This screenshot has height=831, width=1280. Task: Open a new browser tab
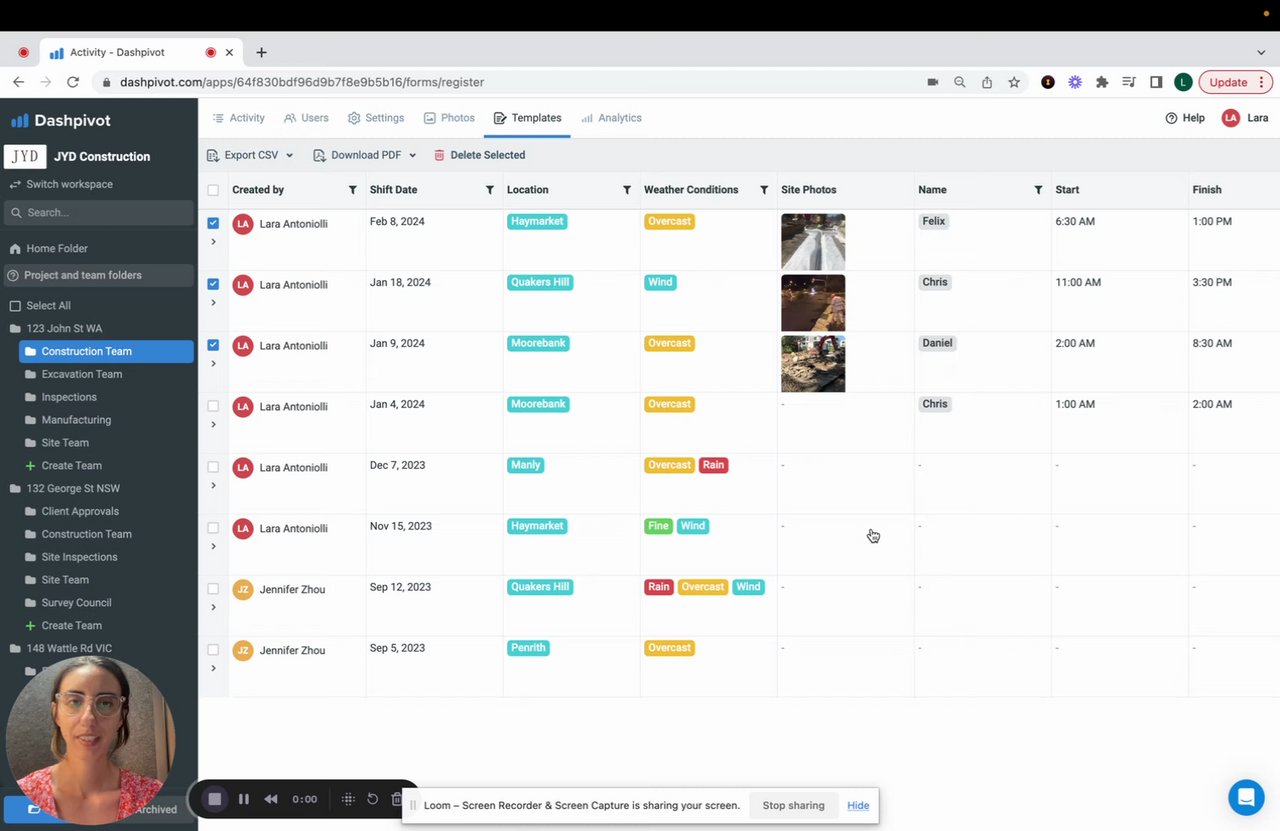click(261, 52)
